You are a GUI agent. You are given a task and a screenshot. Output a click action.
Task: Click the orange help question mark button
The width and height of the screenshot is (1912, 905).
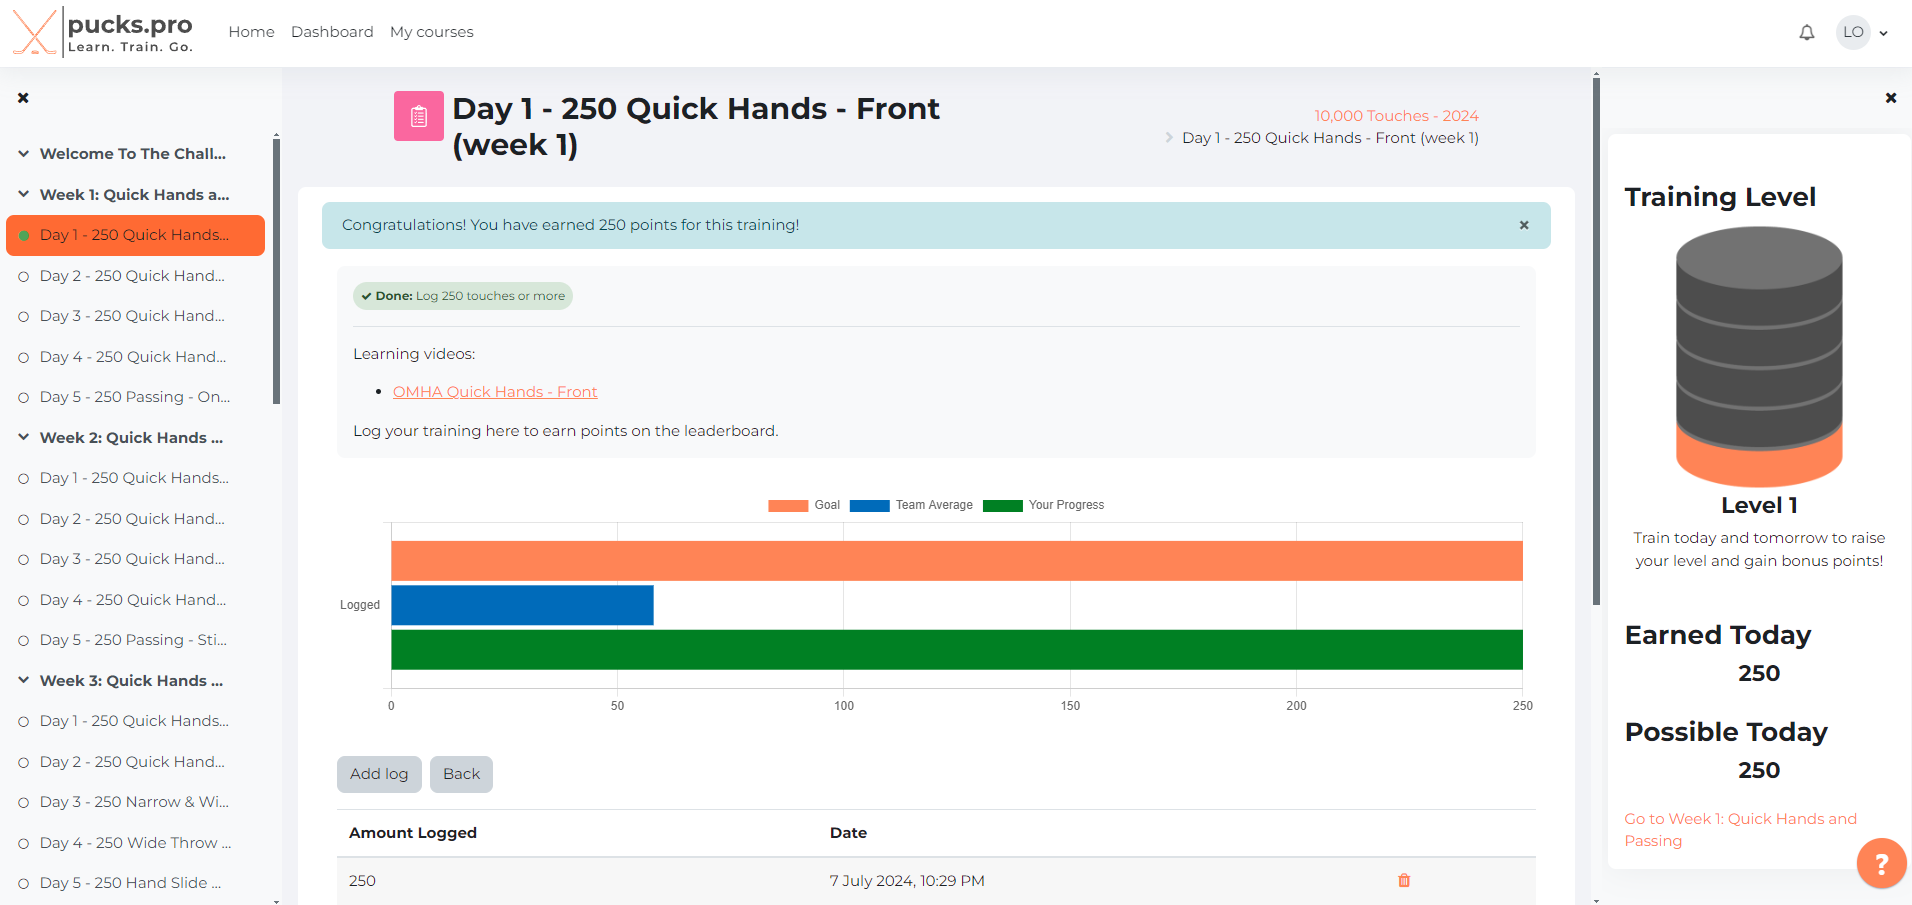(x=1880, y=863)
